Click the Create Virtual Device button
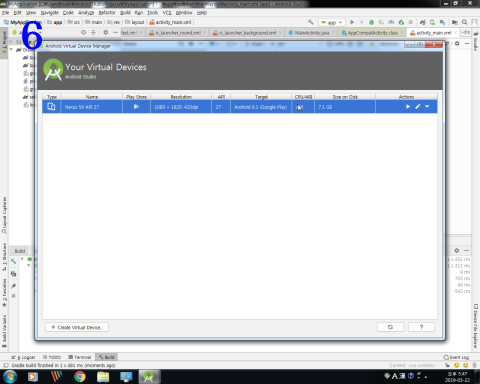The image size is (480, 384). point(77,327)
